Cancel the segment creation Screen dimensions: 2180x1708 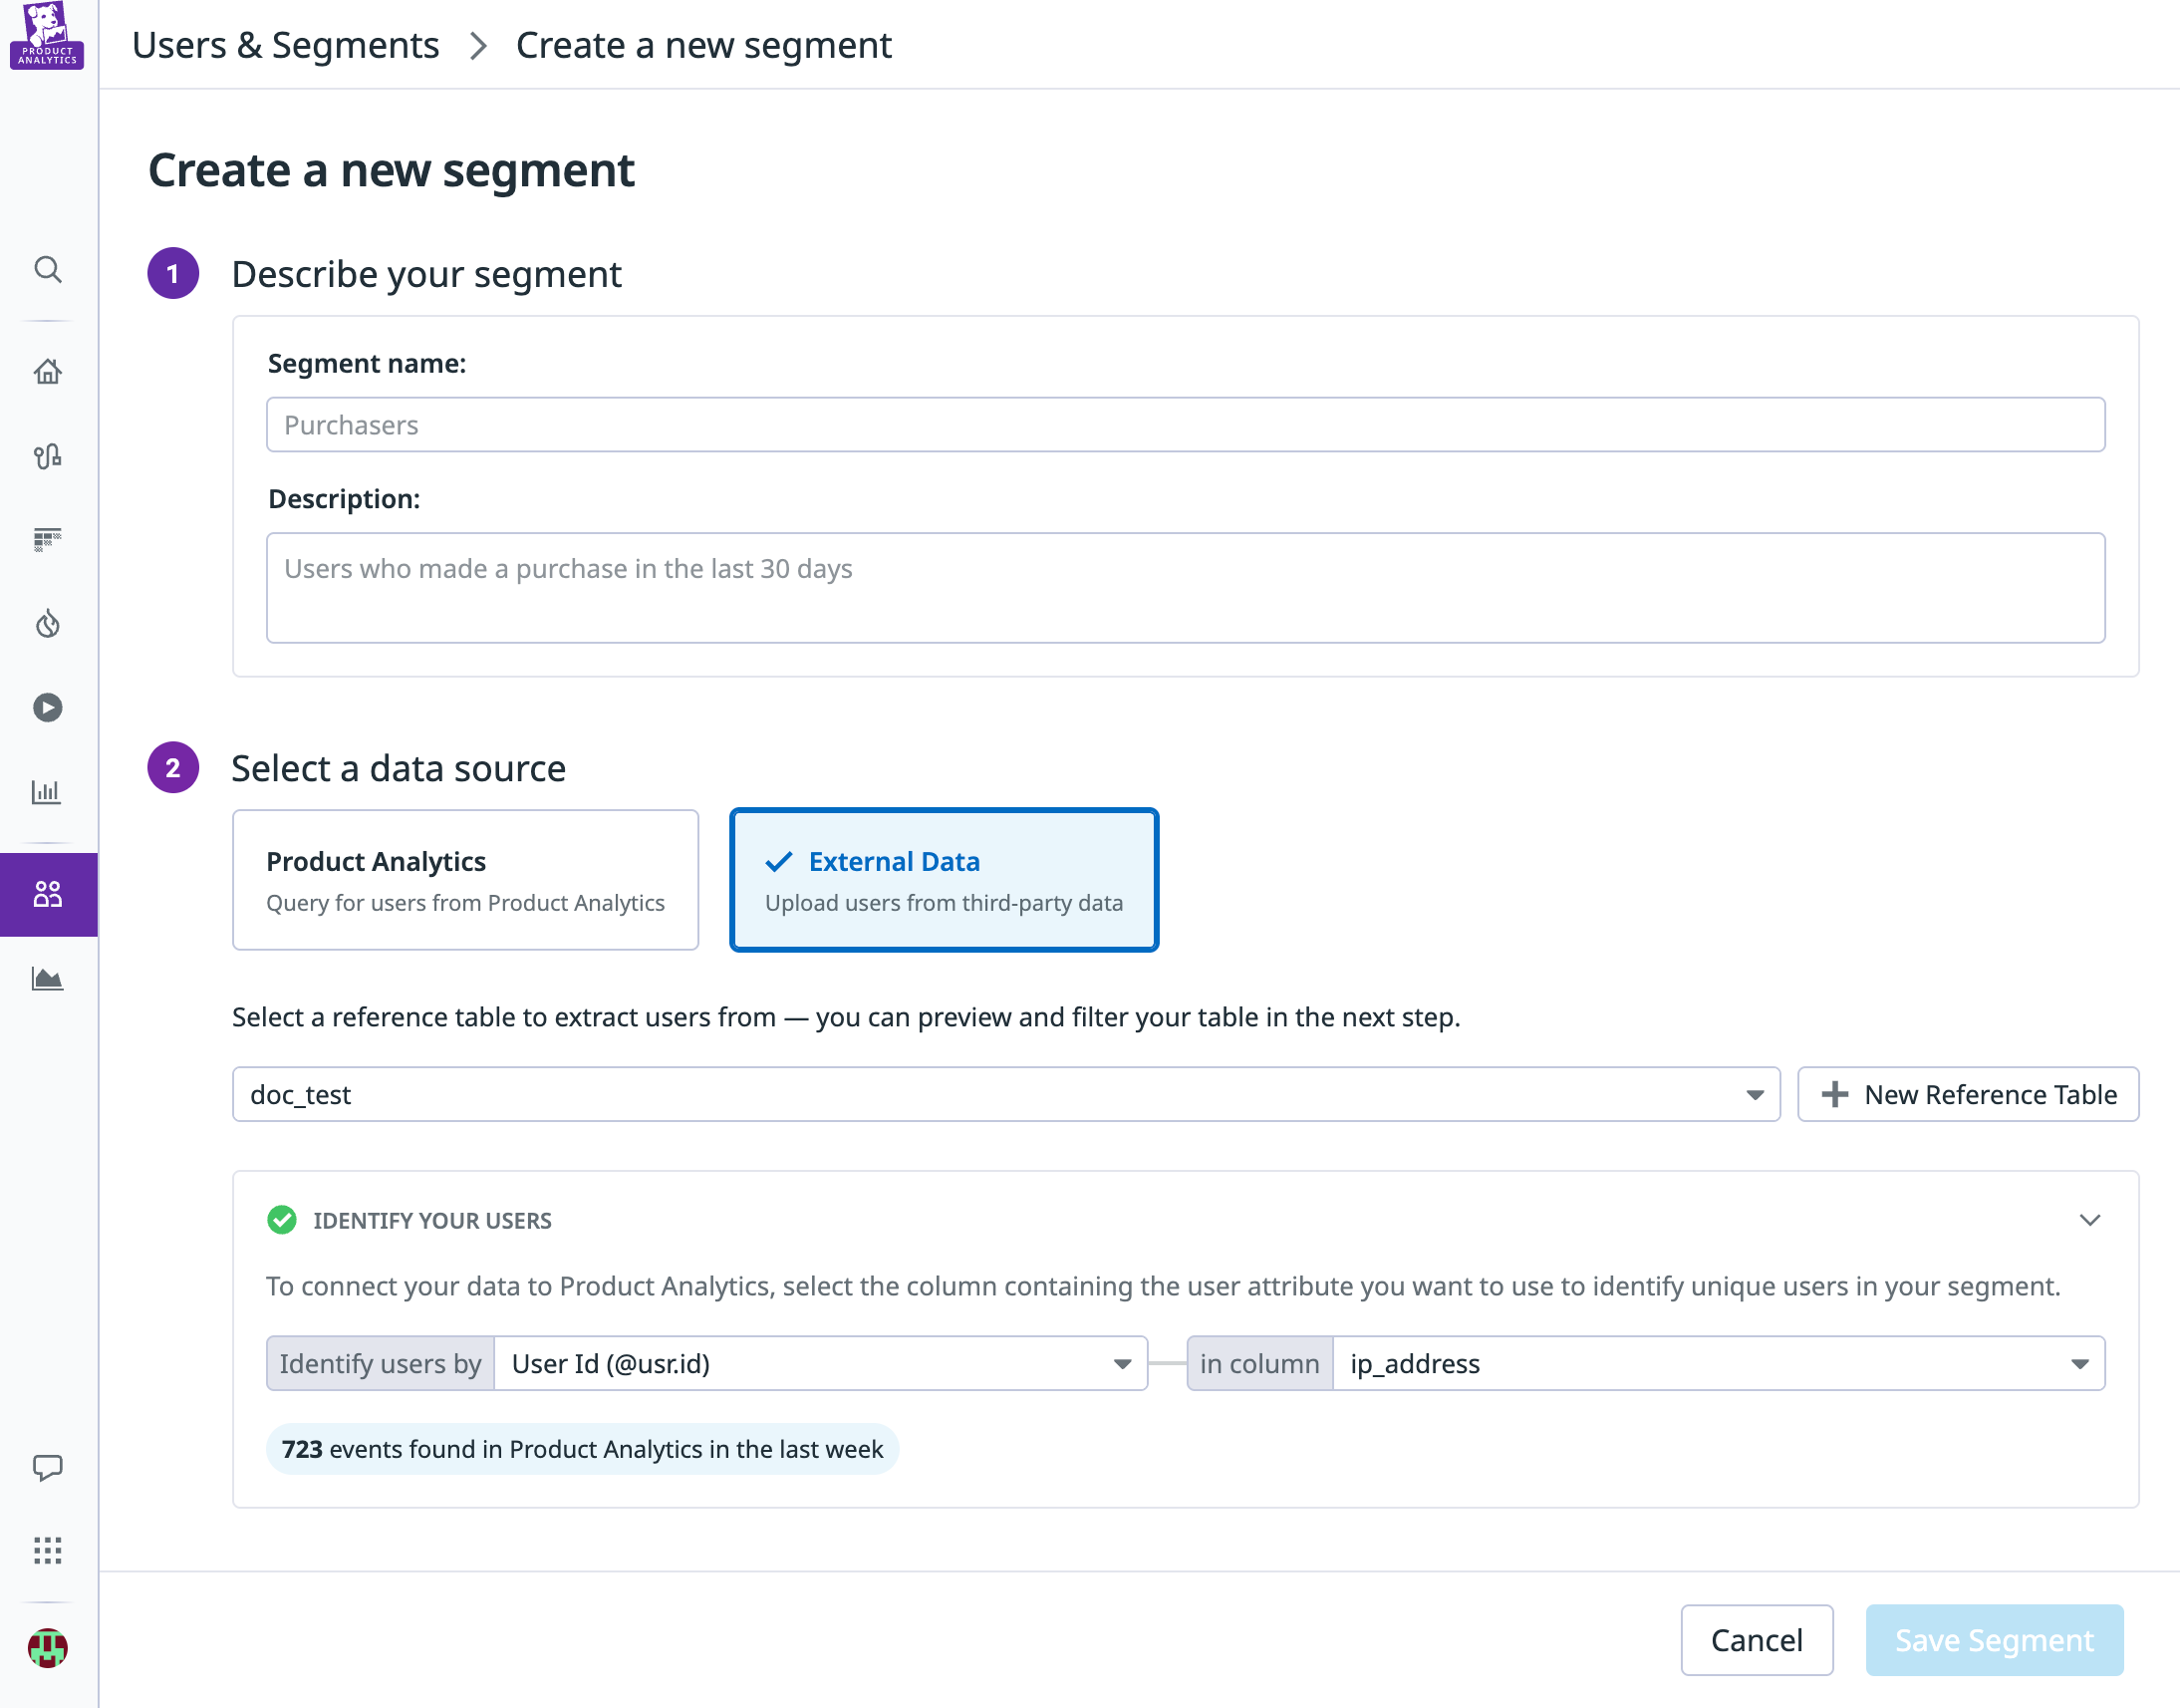click(x=1757, y=1640)
